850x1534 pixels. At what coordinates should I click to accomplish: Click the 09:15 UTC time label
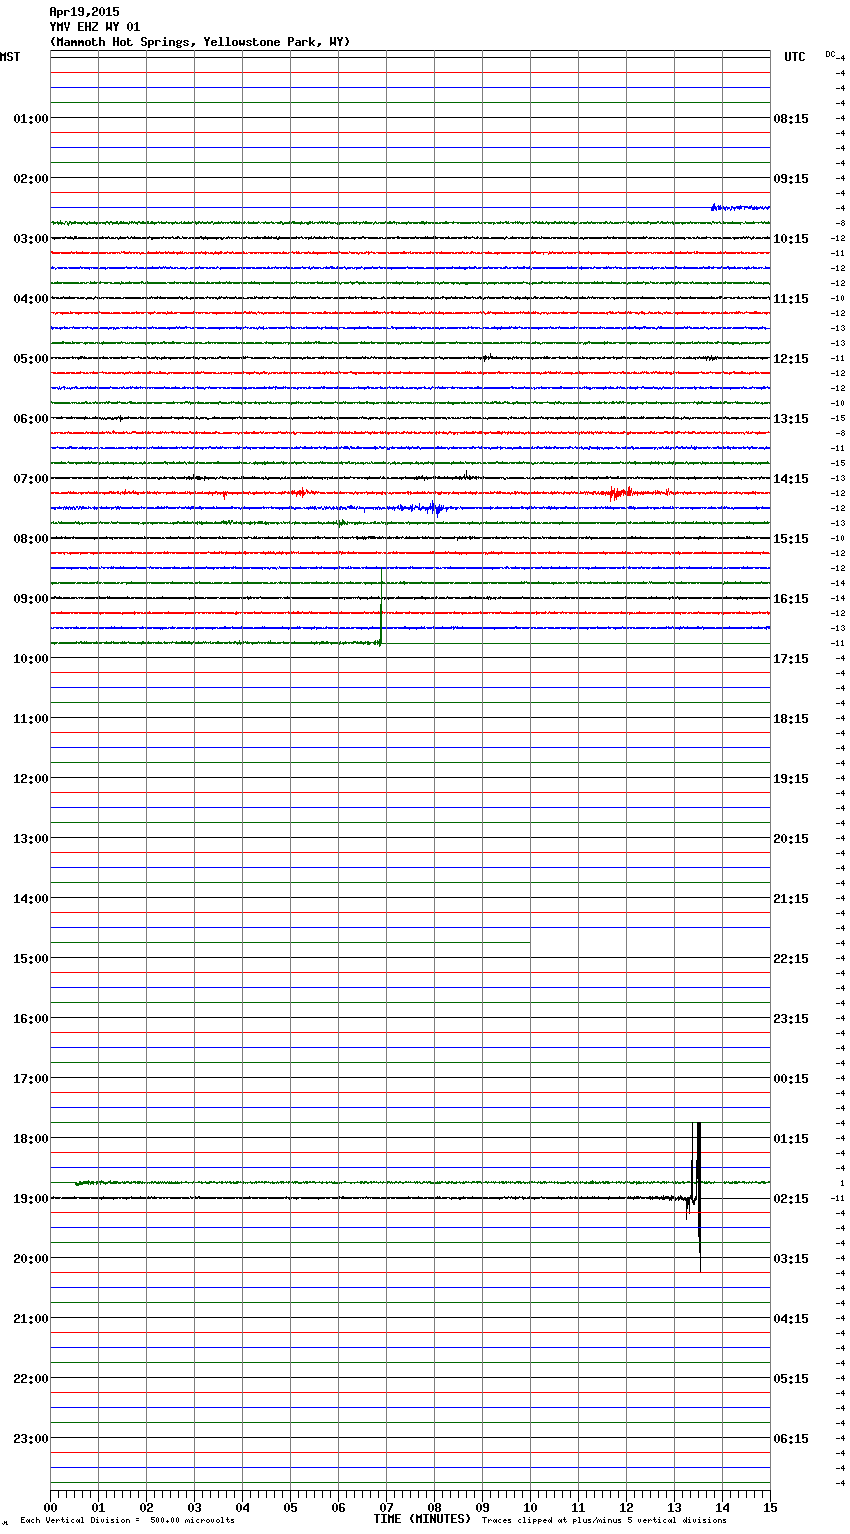(x=791, y=179)
